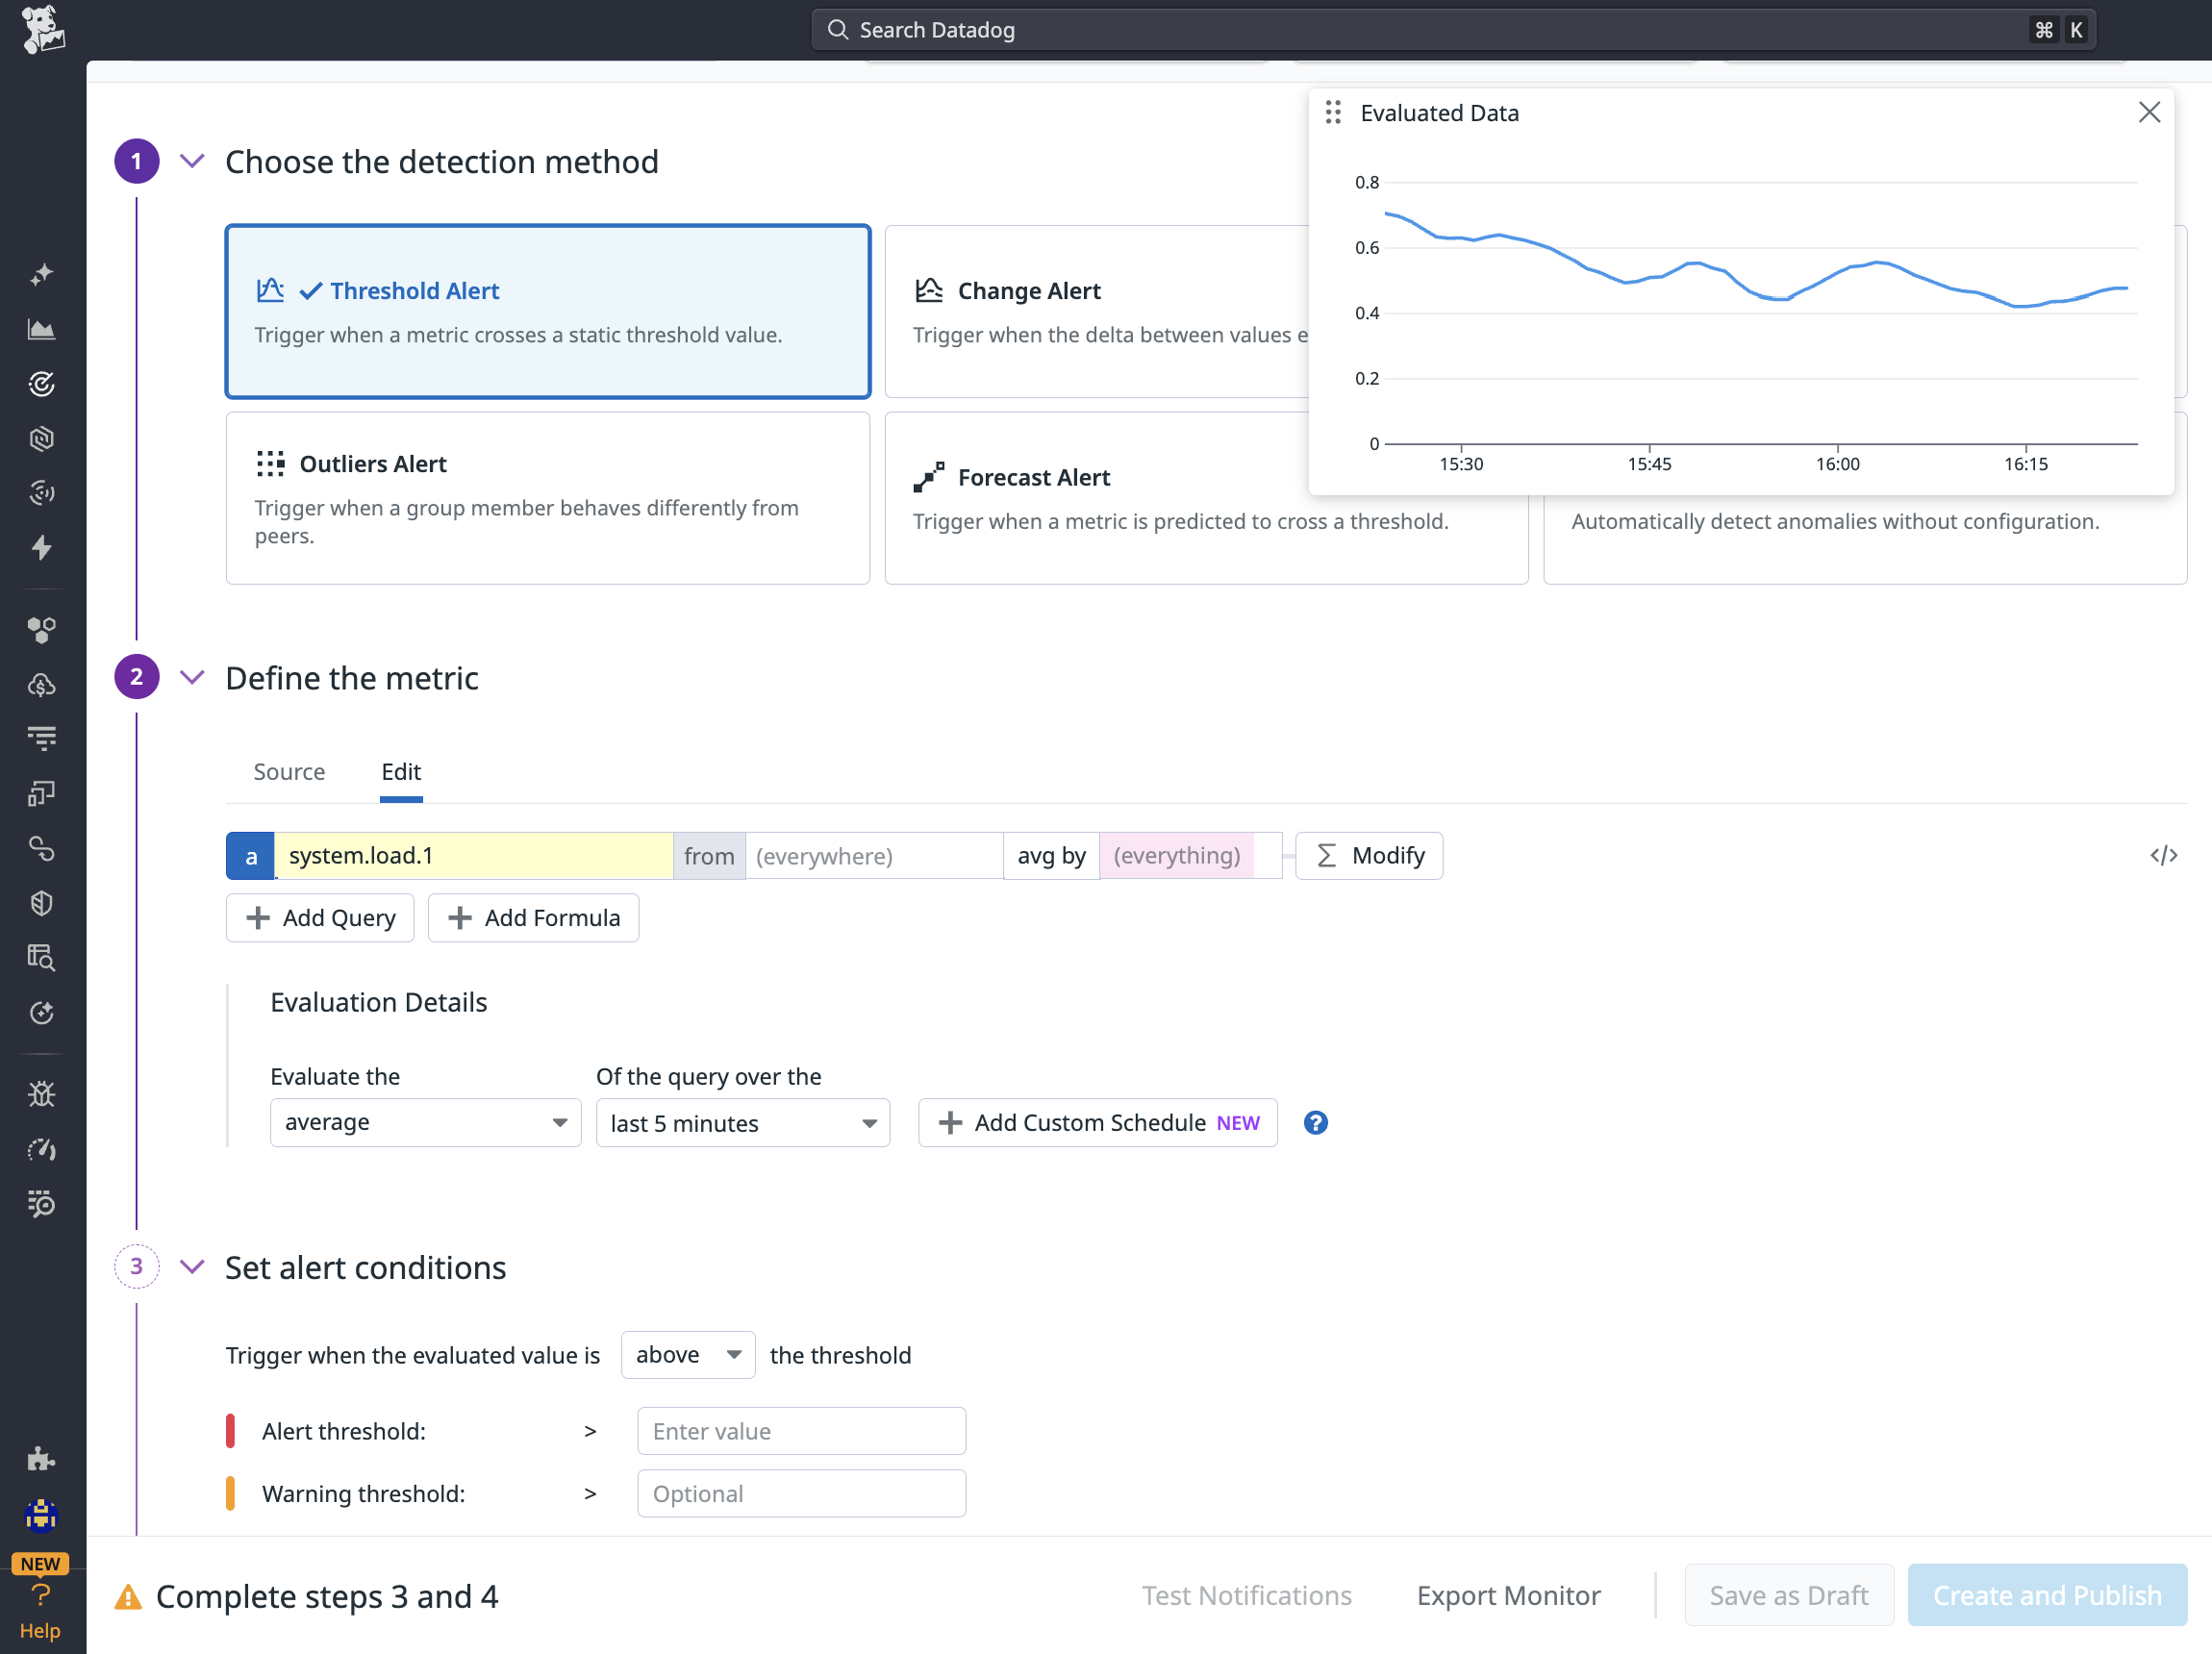This screenshot has height=1654, width=2212.
Task: Collapse the Define the metric section
Action: [192, 678]
